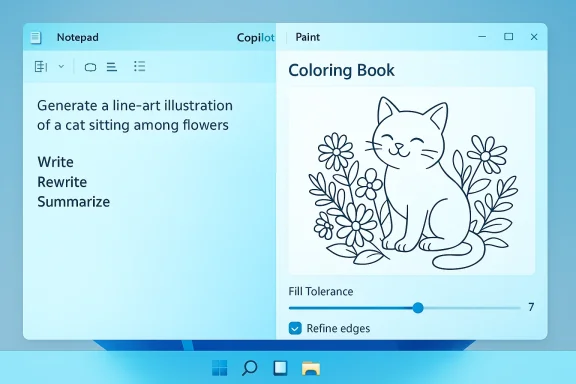Open Windows Start from taskbar
This screenshot has width=576, height=384.
click(220, 368)
